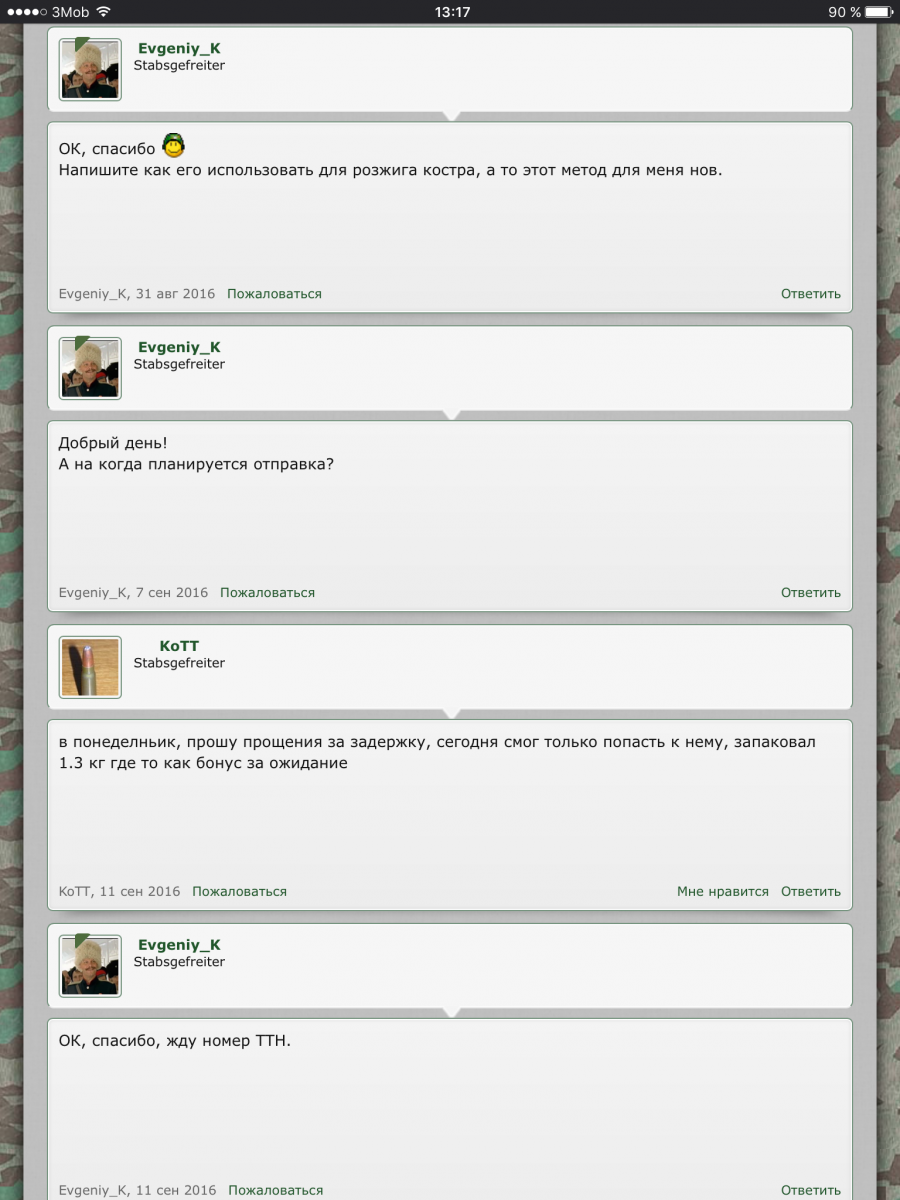
Task: Click the helmet smiley emoticon
Action: 174,146
